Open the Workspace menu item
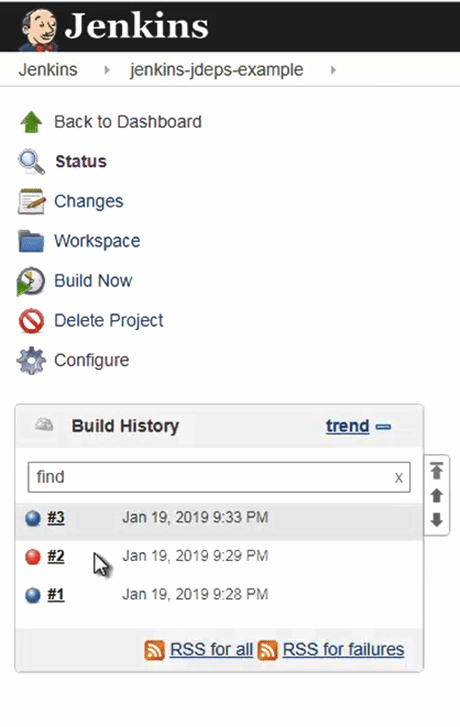The image size is (460, 727). [97, 241]
